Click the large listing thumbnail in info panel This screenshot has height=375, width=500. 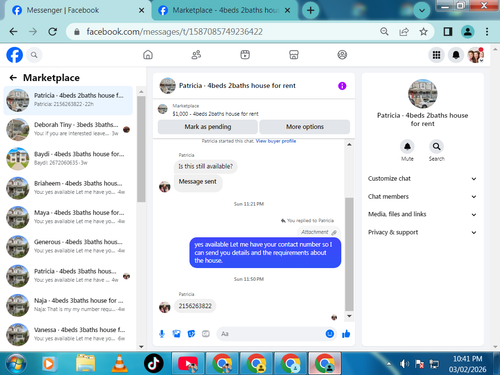(x=422, y=94)
